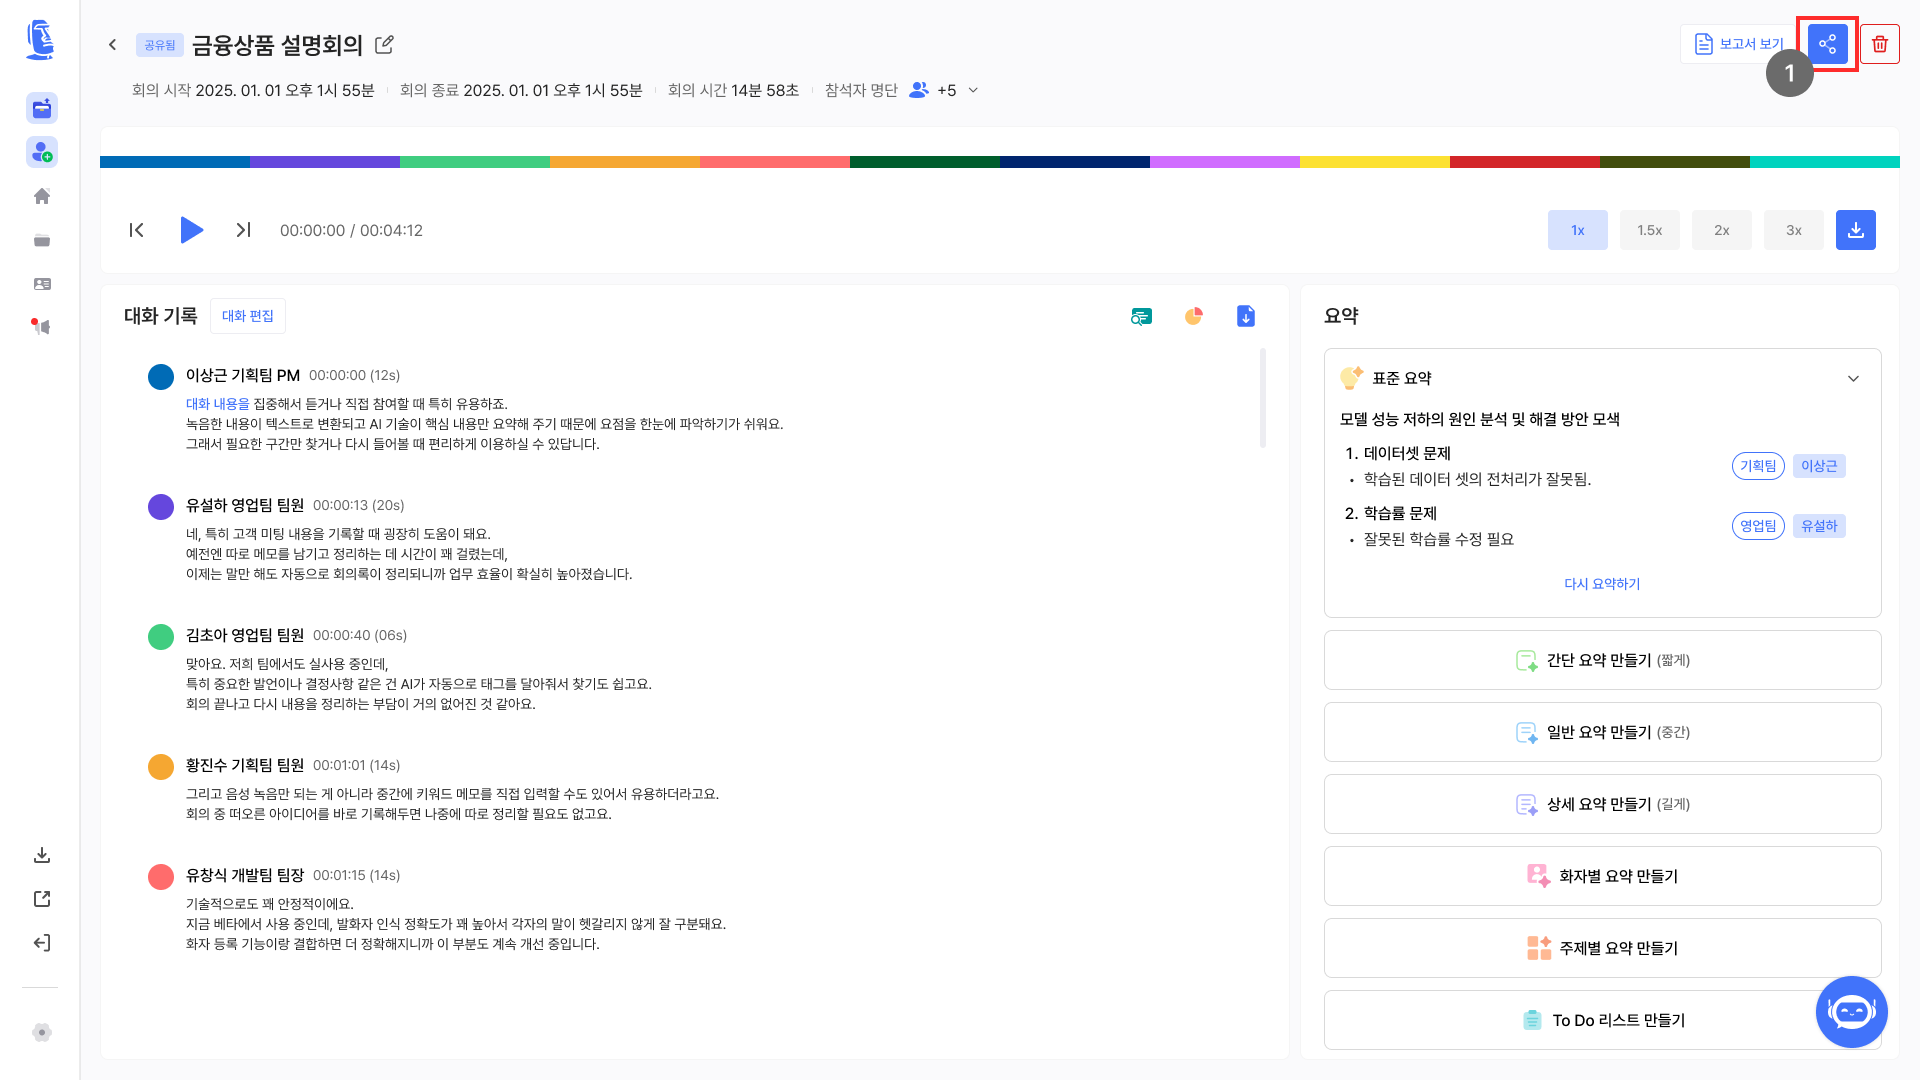1920x1080 pixels.
Task: Collapse the 표준 요약 section
Action: (x=1853, y=378)
